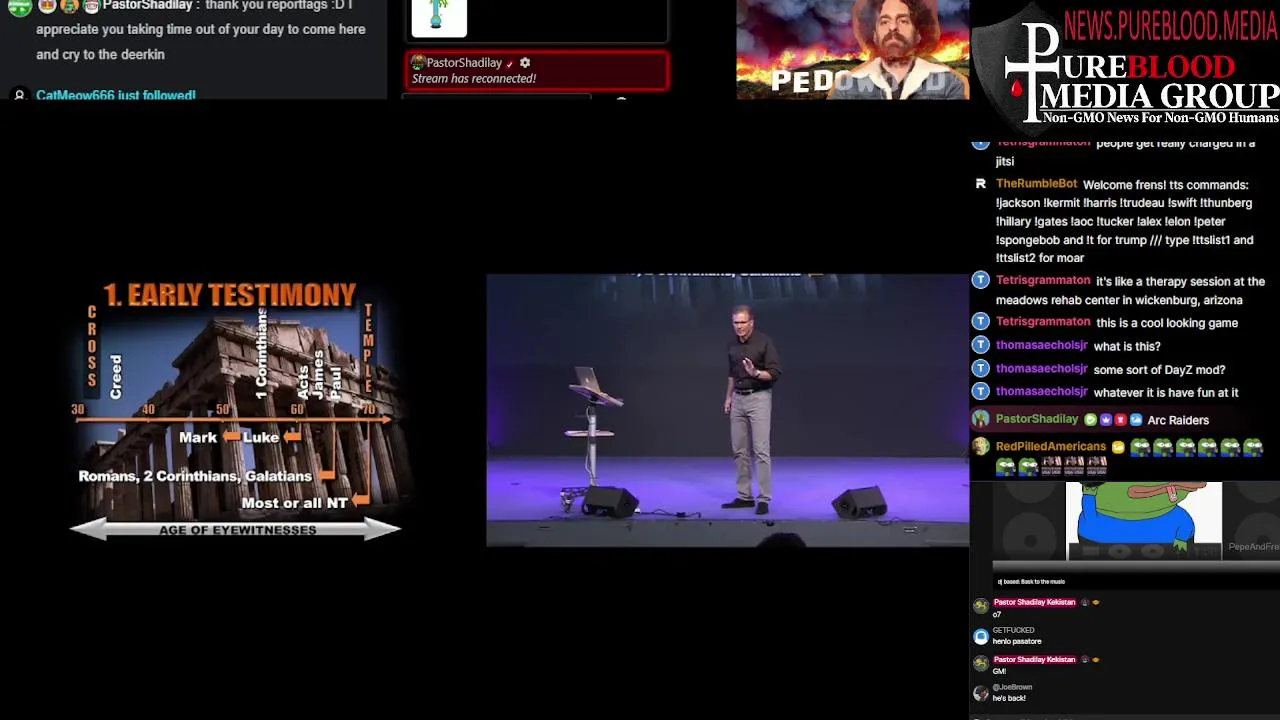Click the white thumbnail above reconnect notice
The width and height of the screenshot is (1280, 720).
coord(439,17)
